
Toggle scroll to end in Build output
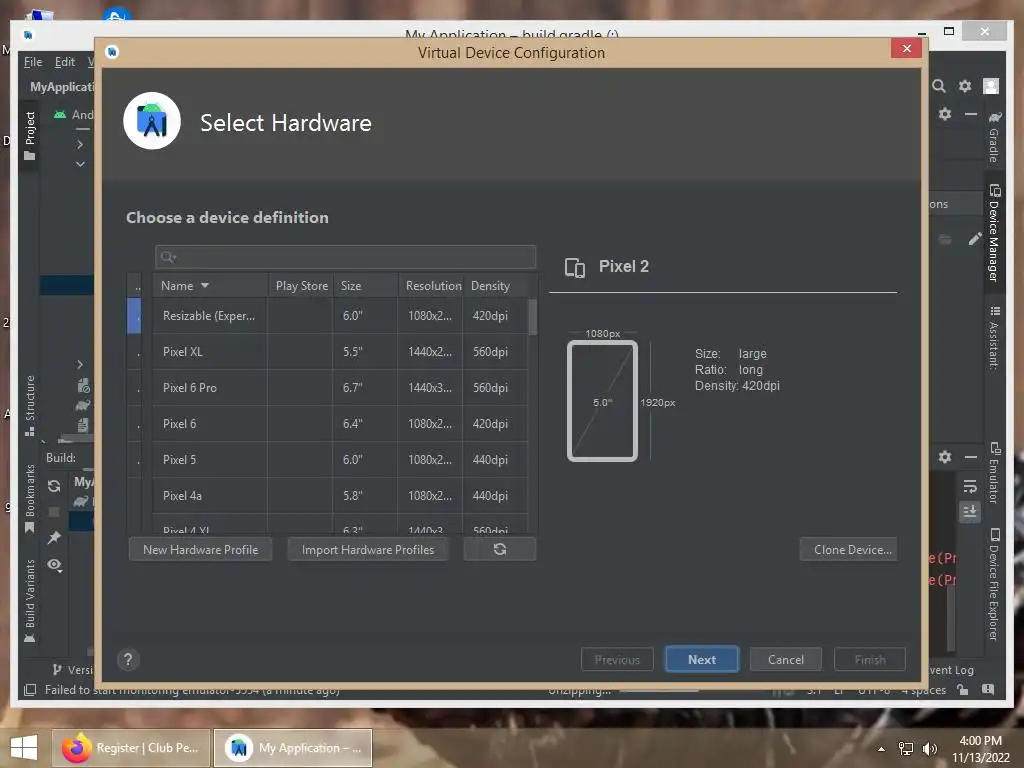click(970, 511)
